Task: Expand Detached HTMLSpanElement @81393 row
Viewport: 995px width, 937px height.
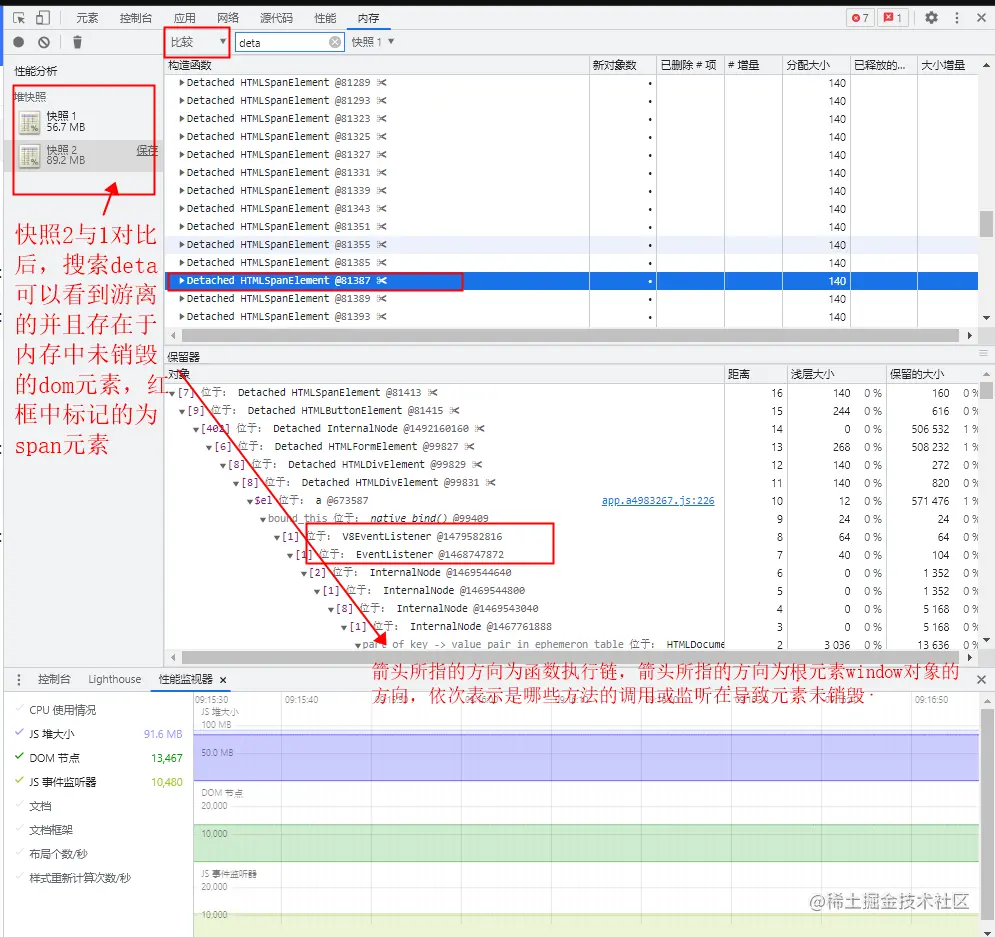Action: pos(181,317)
